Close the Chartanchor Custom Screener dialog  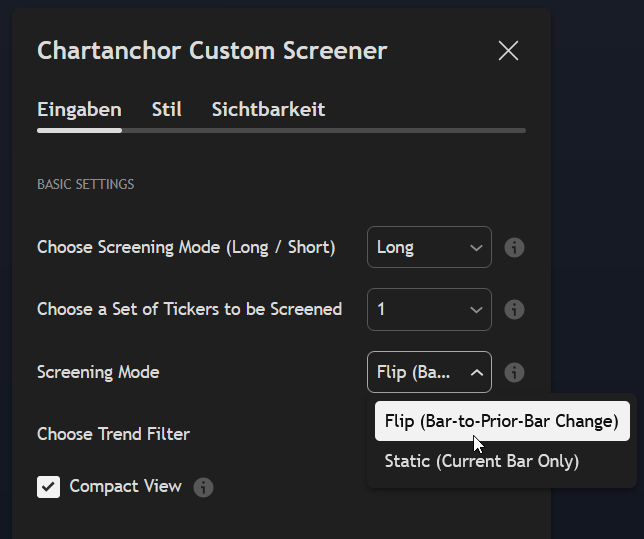tap(508, 51)
